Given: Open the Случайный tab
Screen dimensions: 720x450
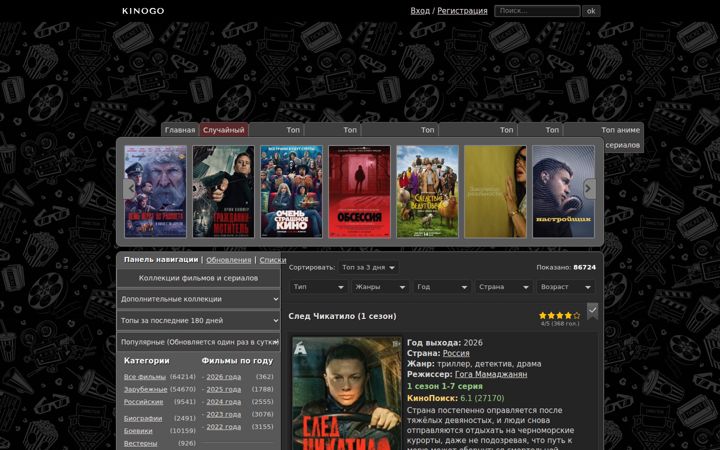Looking at the screenshot, I should pos(224,130).
